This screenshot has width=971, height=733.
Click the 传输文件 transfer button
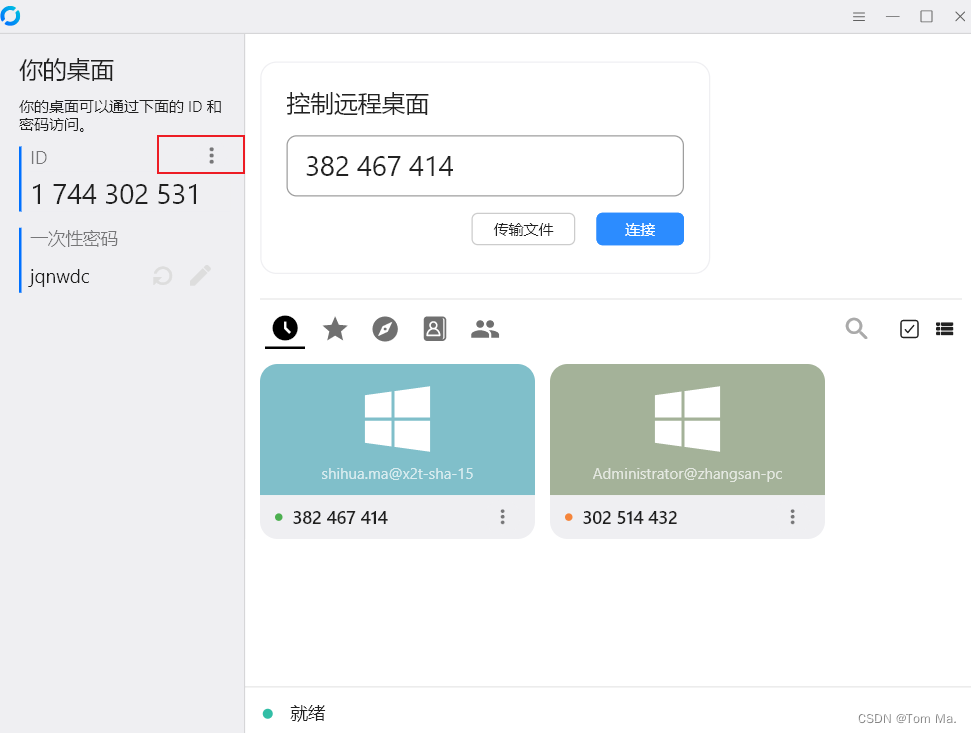(x=523, y=229)
